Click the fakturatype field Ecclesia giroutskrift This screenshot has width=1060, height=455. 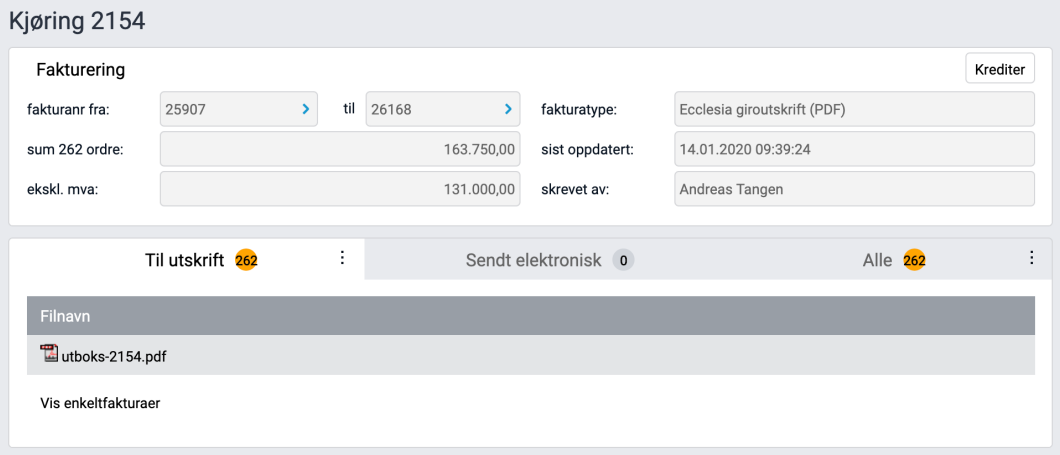pos(854,109)
